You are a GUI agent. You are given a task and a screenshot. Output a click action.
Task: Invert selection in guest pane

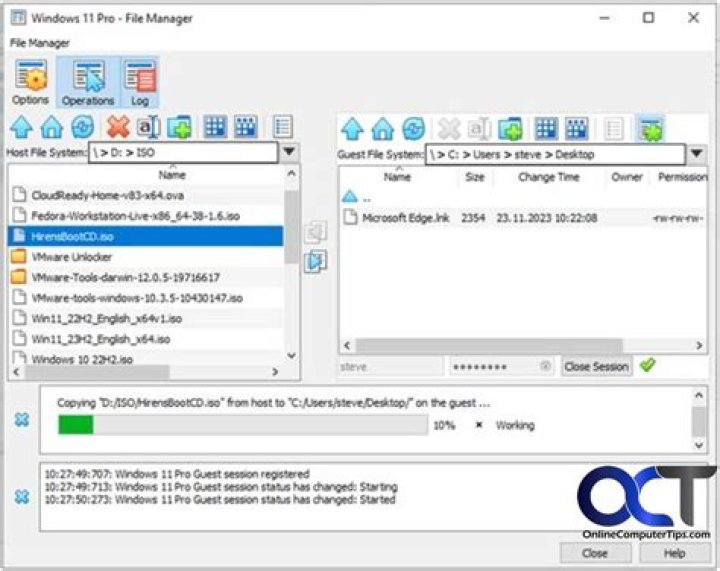[576, 129]
